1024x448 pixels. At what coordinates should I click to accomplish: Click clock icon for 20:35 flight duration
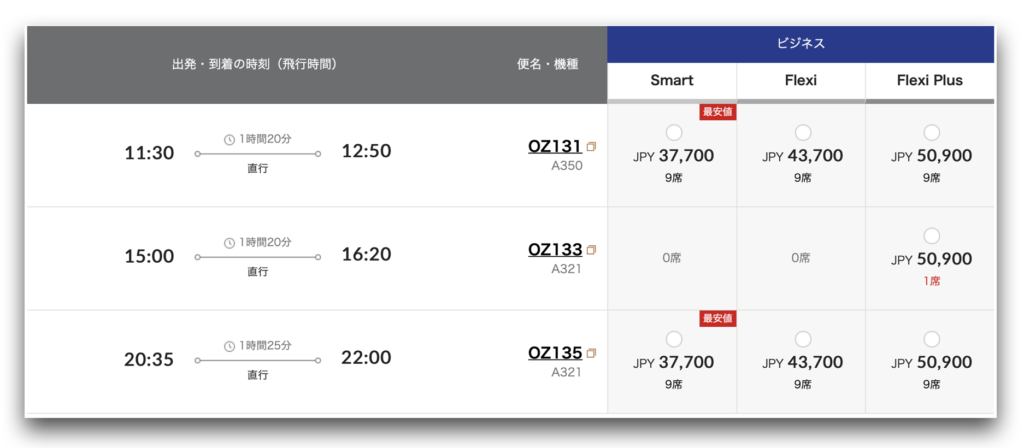(x=229, y=345)
